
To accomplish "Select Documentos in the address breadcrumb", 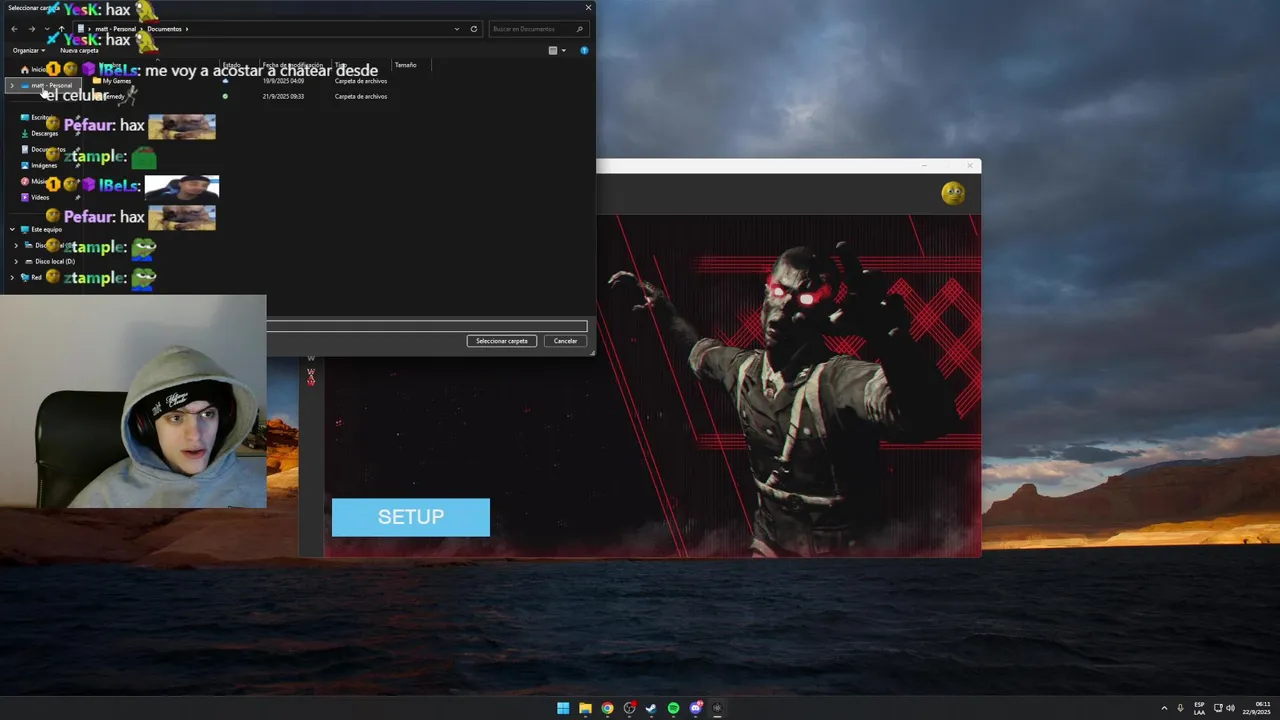I will pos(165,29).
